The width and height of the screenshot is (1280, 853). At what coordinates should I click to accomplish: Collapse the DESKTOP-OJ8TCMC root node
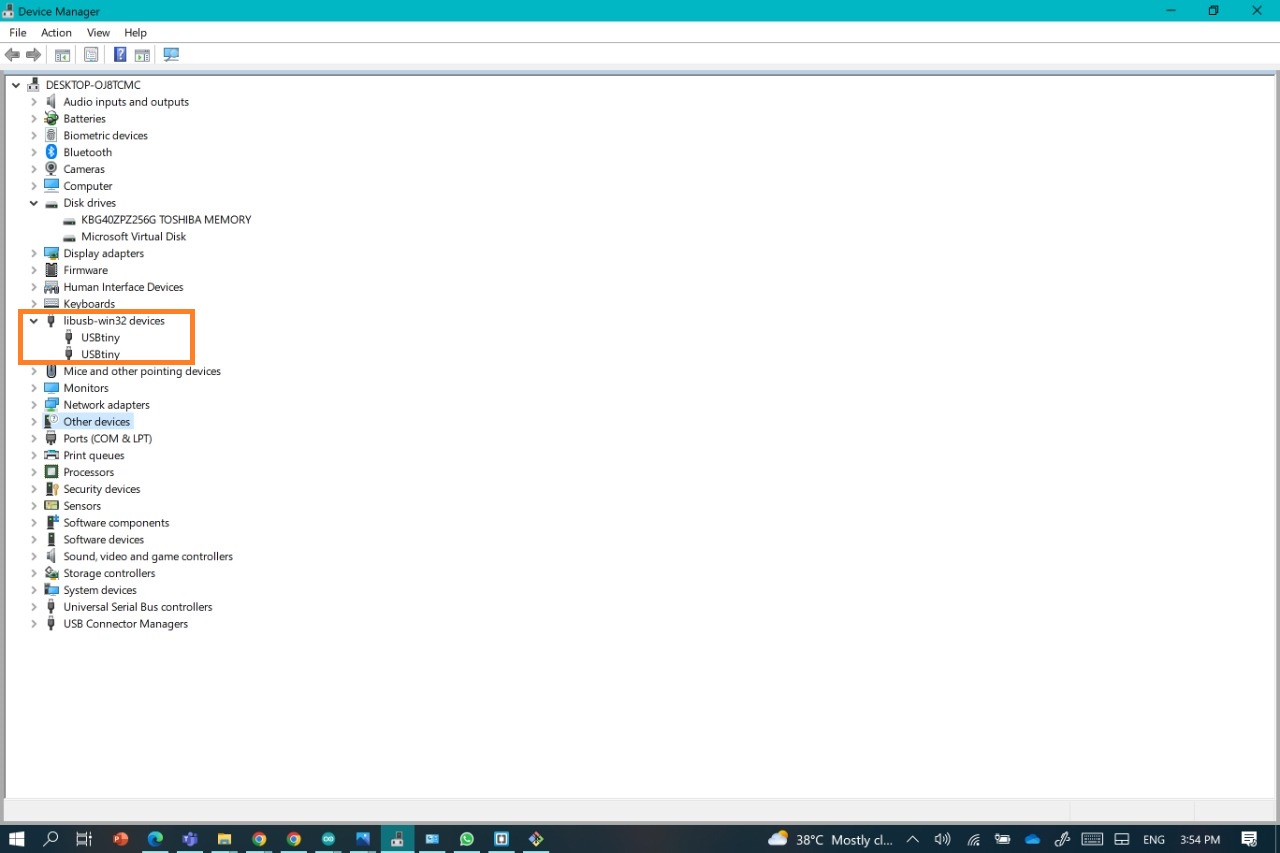pyautogui.click(x=16, y=85)
